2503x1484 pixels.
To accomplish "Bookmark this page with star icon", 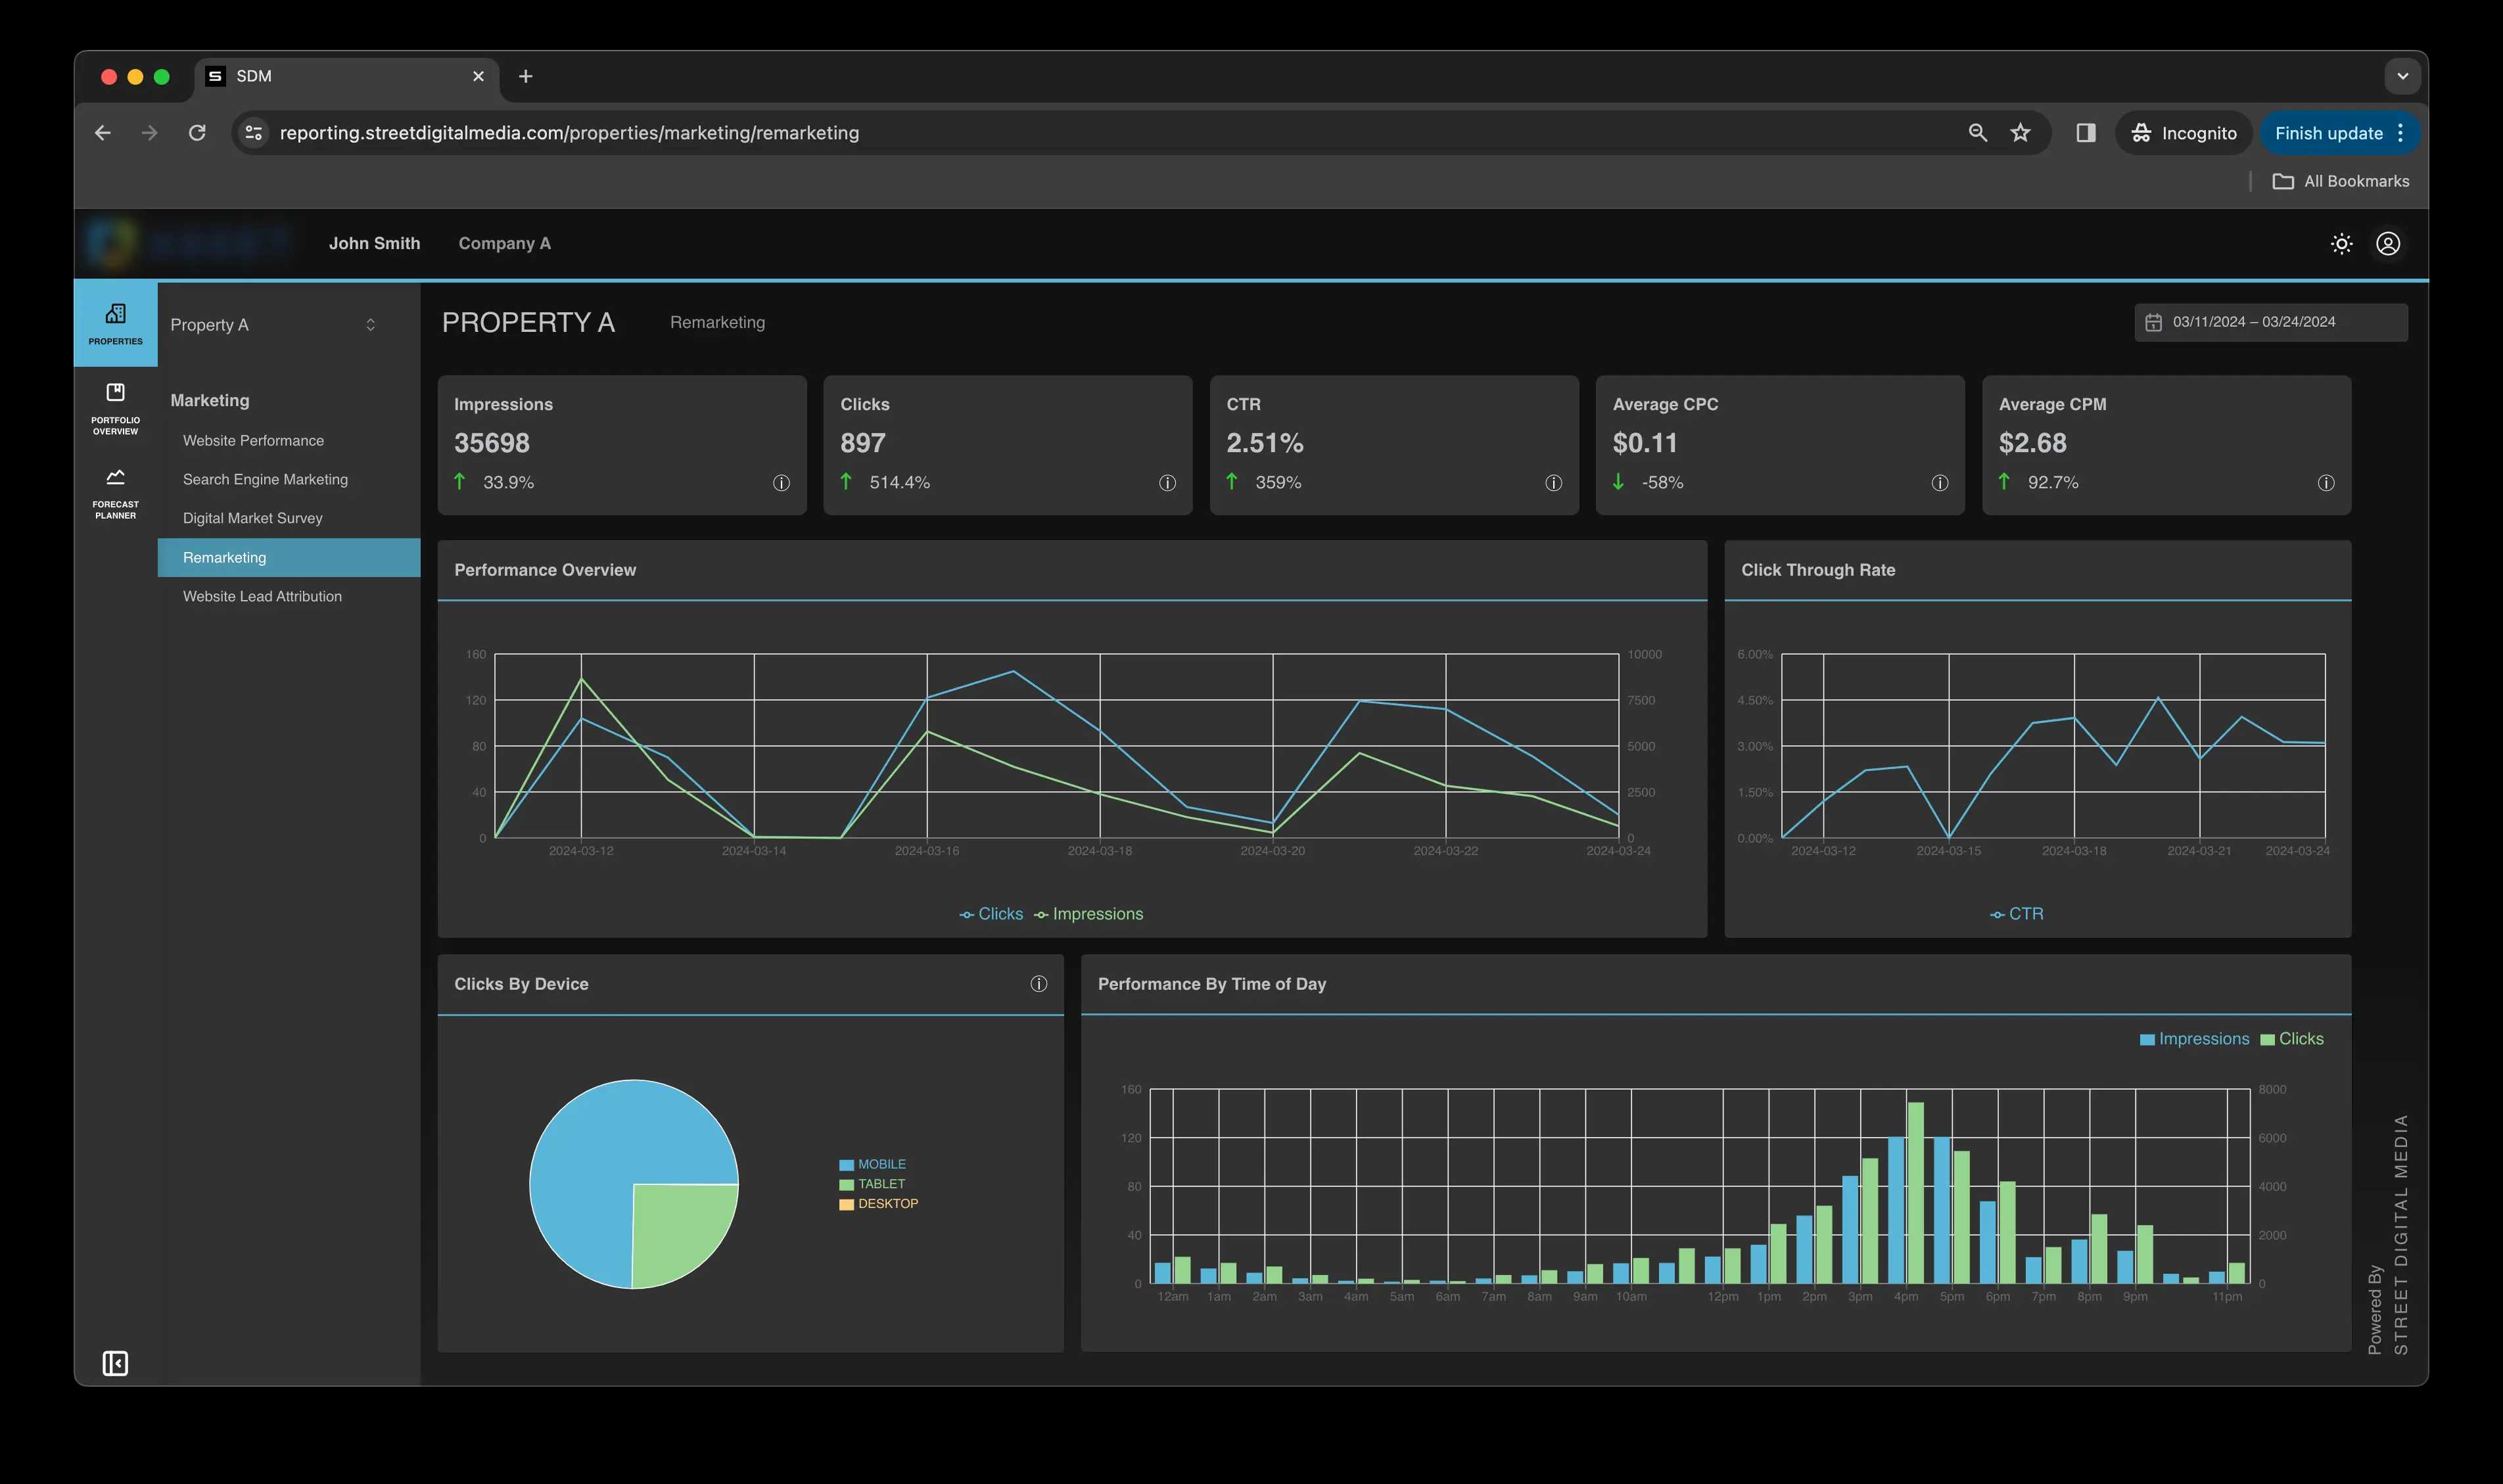I will pyautogui.click(x=2020, y=133).
